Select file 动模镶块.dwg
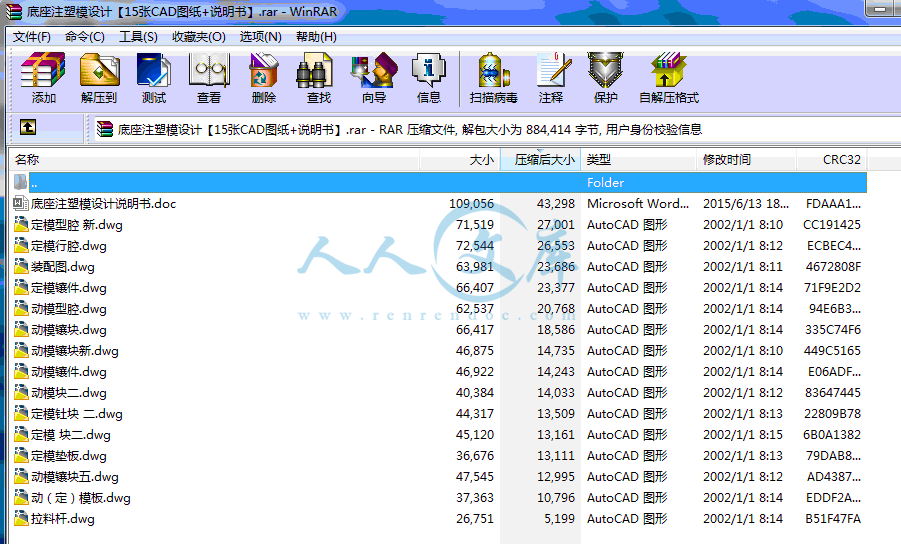Image resolution: width=901 pixels, height=544 pixels. pos(69,330)
